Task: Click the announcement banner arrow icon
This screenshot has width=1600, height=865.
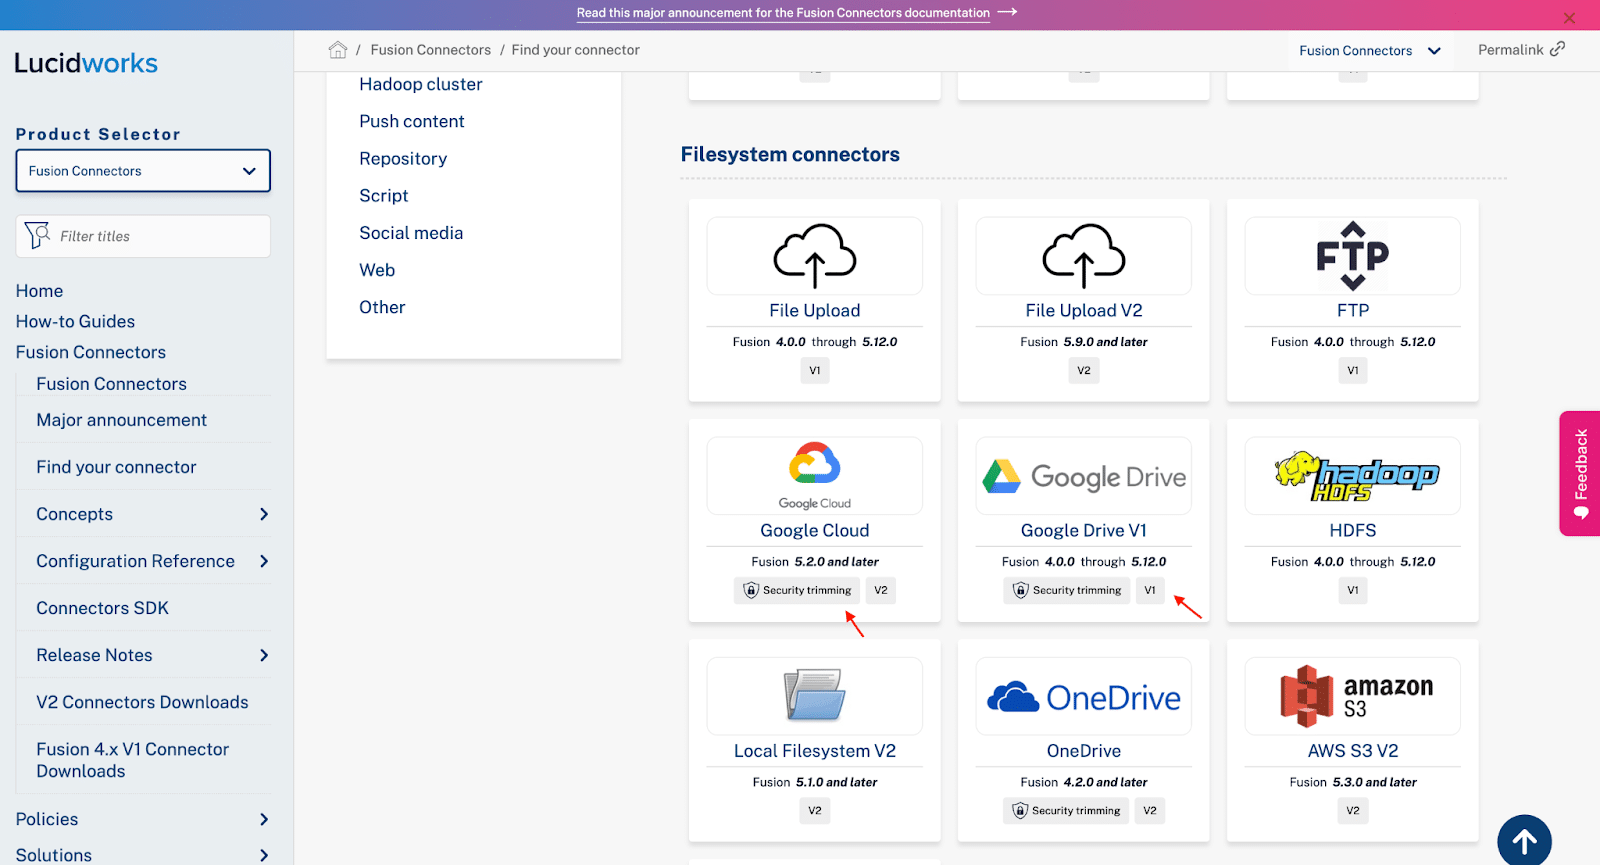Action: tap(1008, 12)
